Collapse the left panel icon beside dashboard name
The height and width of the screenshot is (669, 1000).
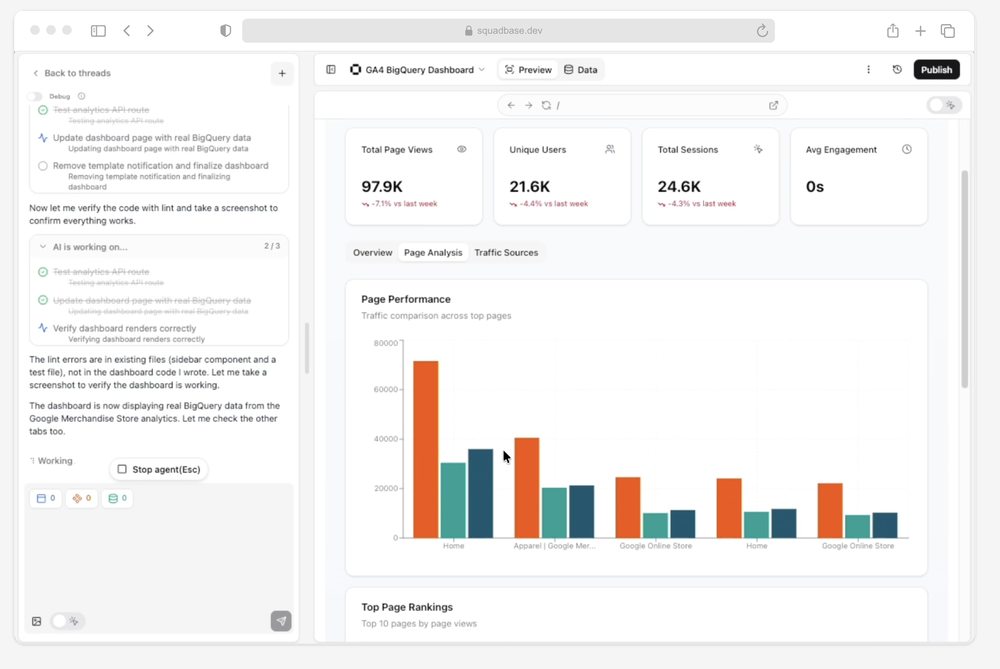(x=330, y=70)
